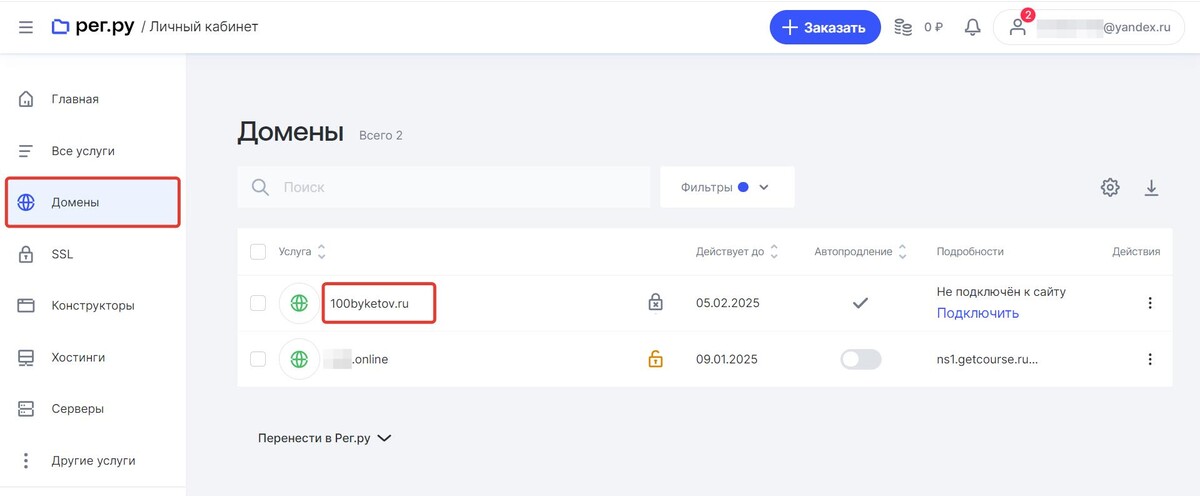Tick the checkbox for 100byketov.ru
The image size is (1200, 496).
point(258,303)
